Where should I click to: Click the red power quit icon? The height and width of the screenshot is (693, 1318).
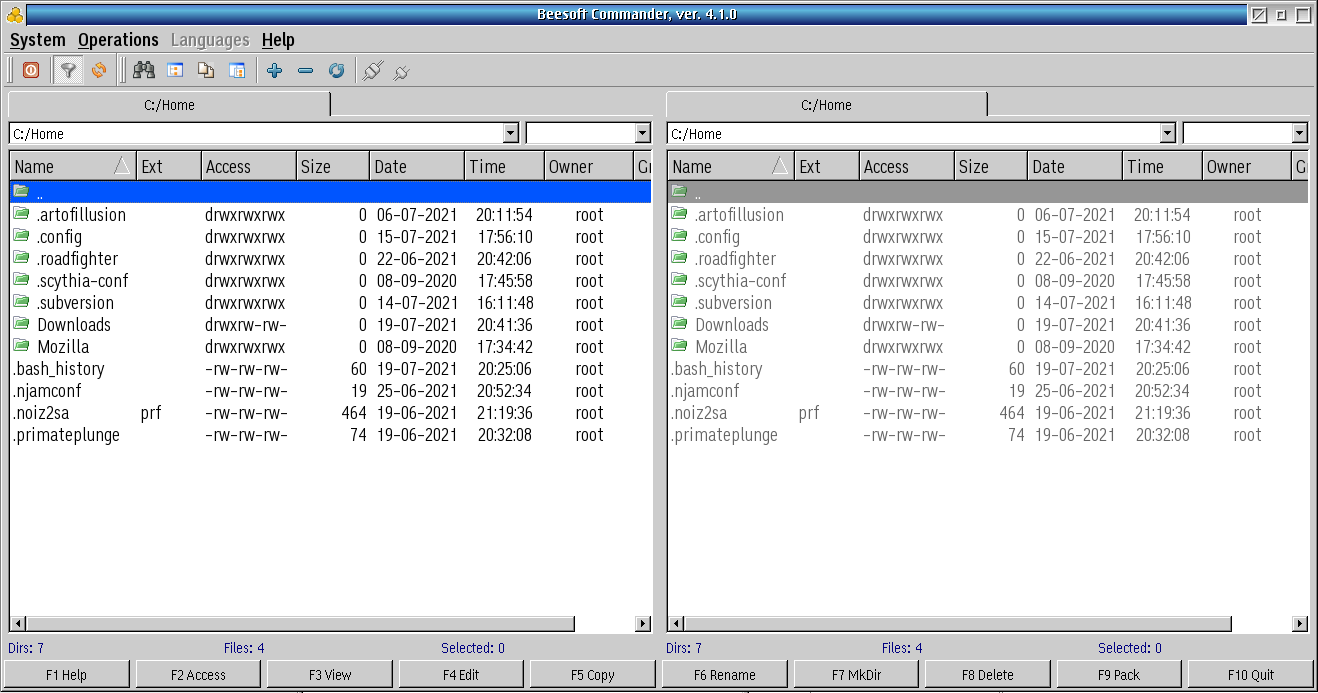(31, 70)
